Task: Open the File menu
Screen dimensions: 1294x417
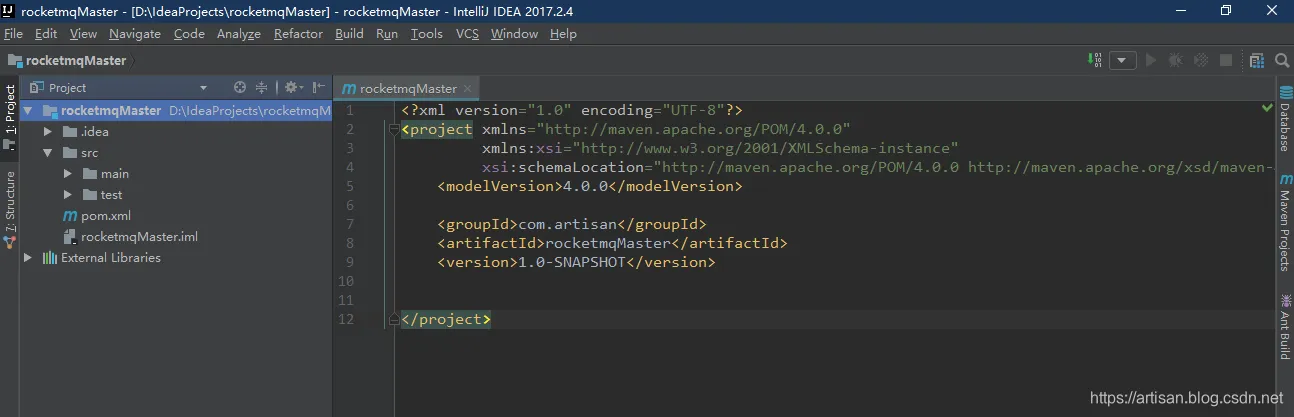Action: [x=13, y=34]
